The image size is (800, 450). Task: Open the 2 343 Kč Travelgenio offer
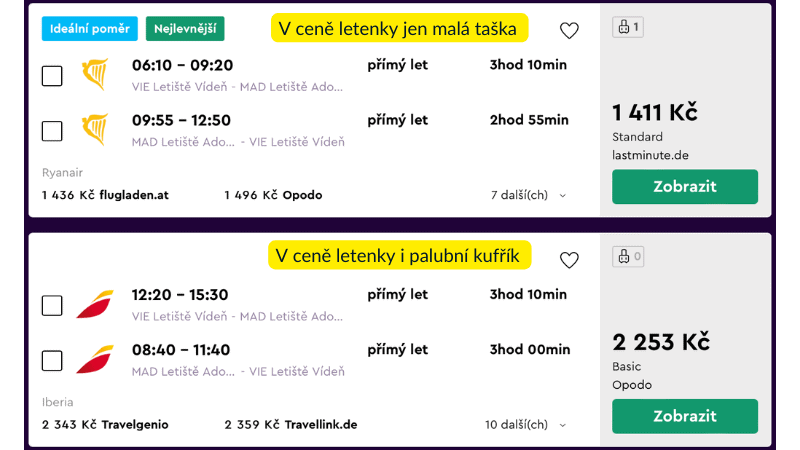coord(105,425)
